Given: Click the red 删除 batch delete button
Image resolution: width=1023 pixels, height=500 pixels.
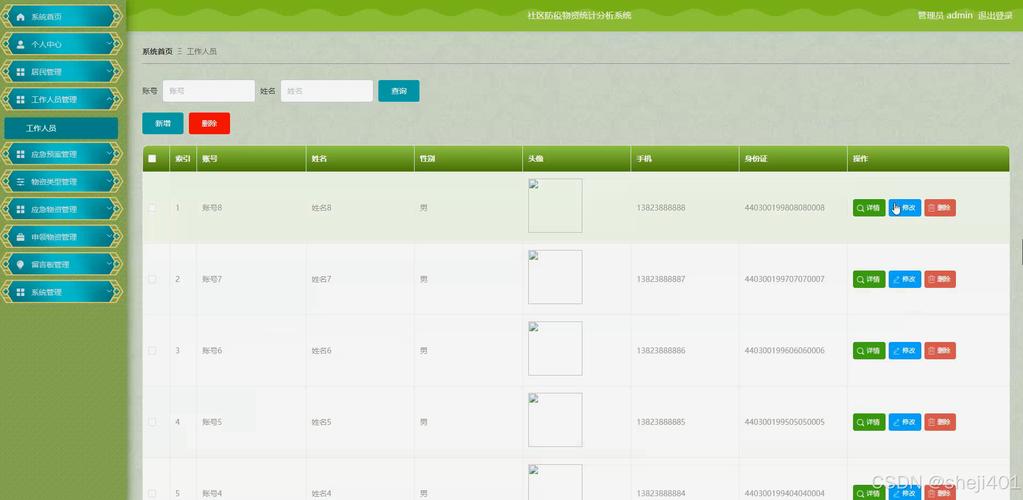Looking at the screenshot, I should [x=209, y=123].
